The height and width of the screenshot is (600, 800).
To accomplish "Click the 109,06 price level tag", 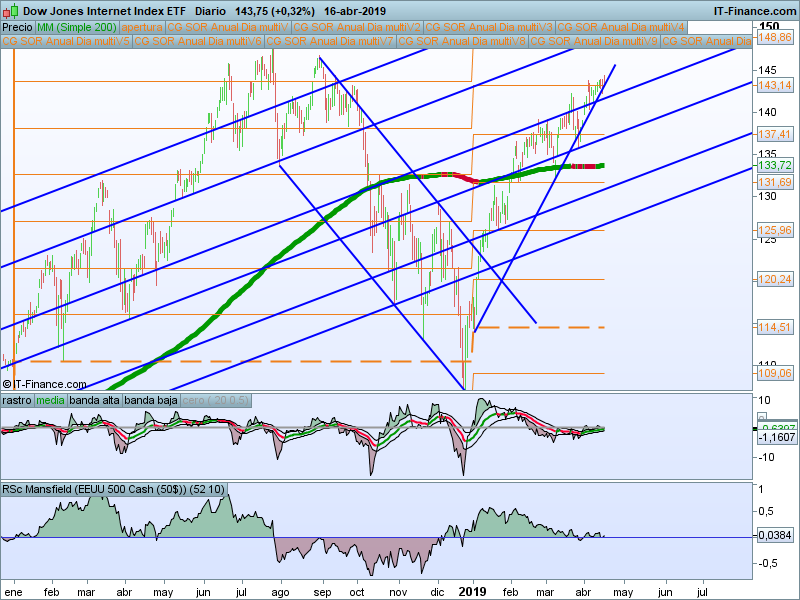I will click(775, 373).
